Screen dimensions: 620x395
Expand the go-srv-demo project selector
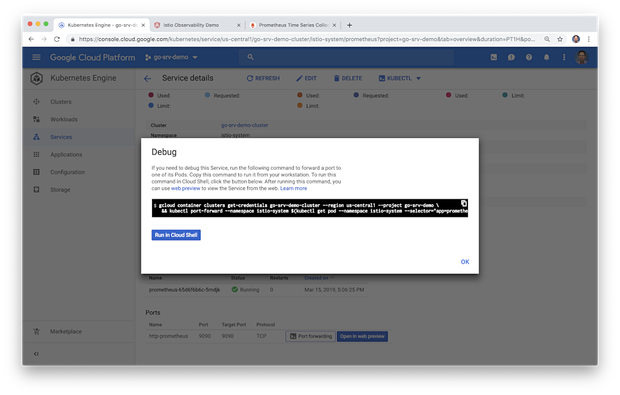[171, 57]
